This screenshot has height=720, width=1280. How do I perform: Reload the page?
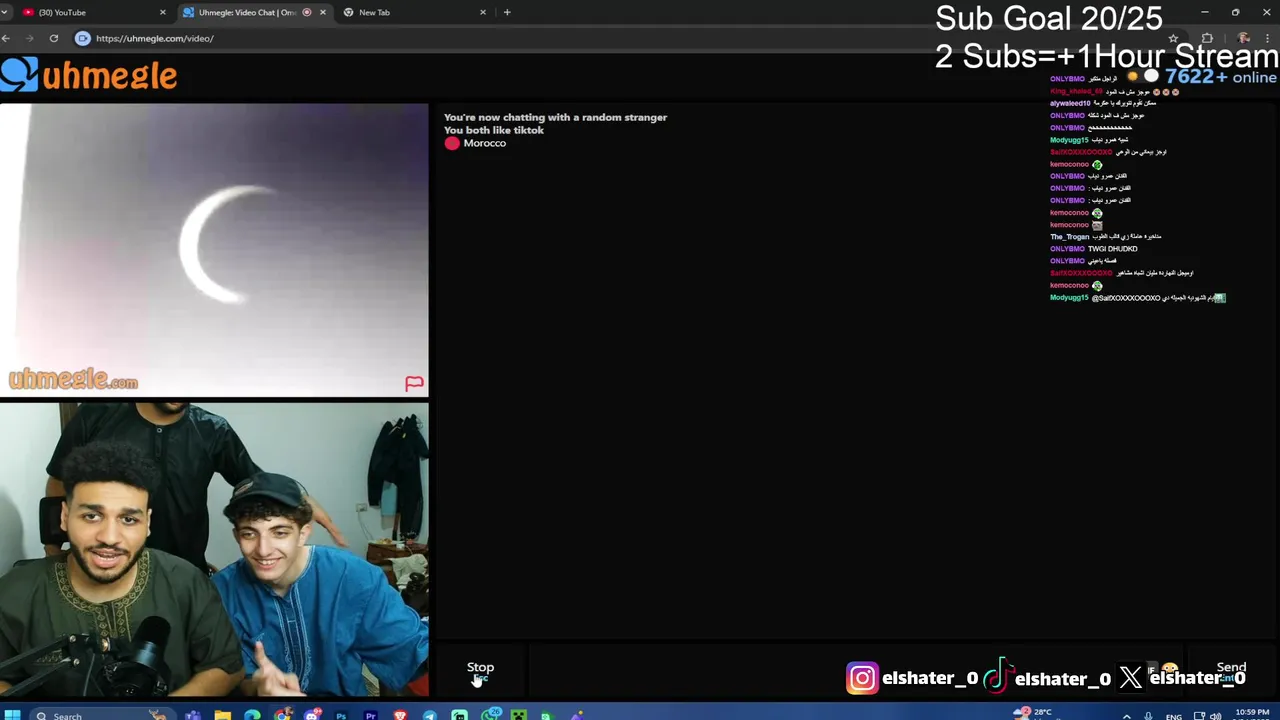click(53, 38)
